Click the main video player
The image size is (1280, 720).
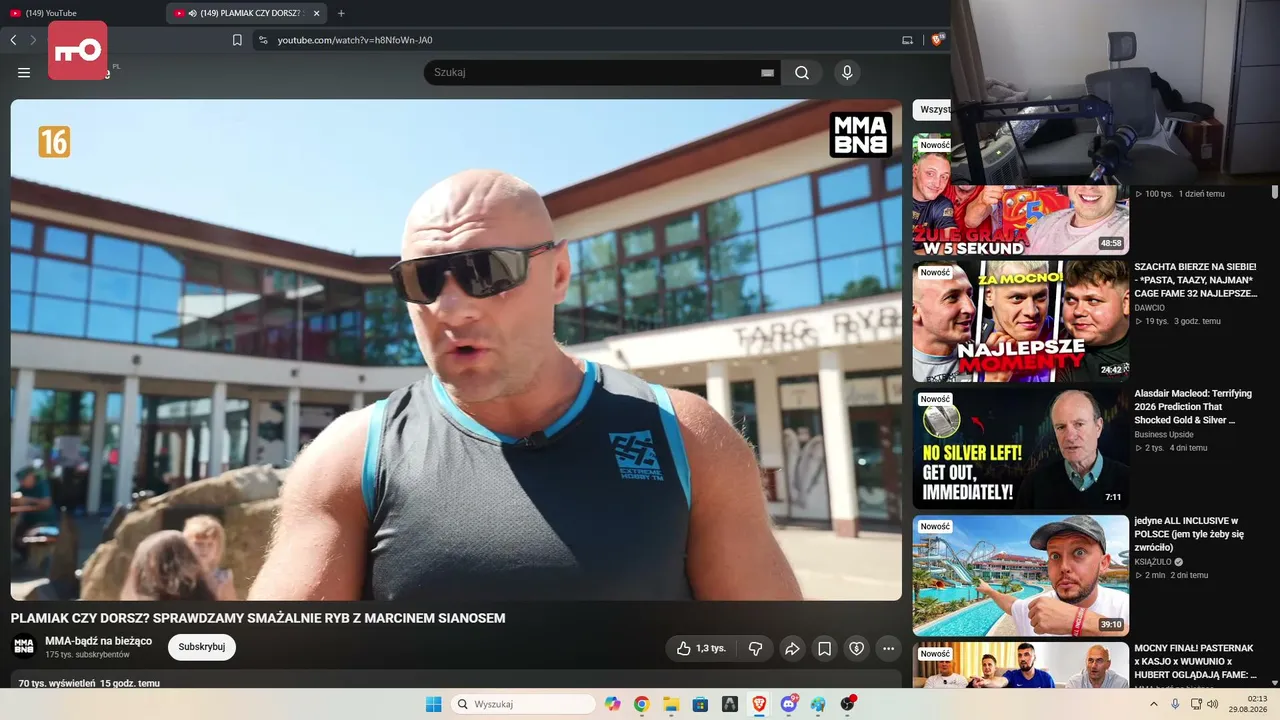tap(456, 349)
